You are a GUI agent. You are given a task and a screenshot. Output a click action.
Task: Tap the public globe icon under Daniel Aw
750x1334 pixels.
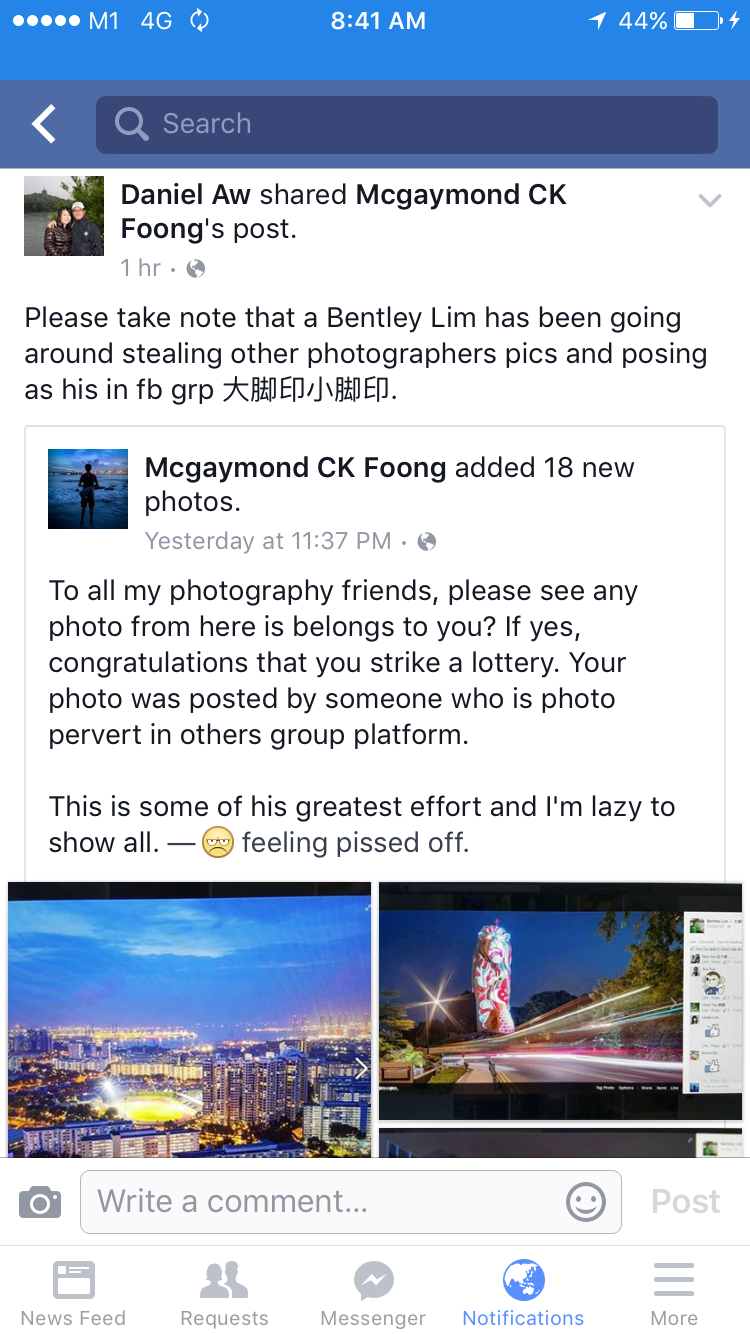[196, 268]
